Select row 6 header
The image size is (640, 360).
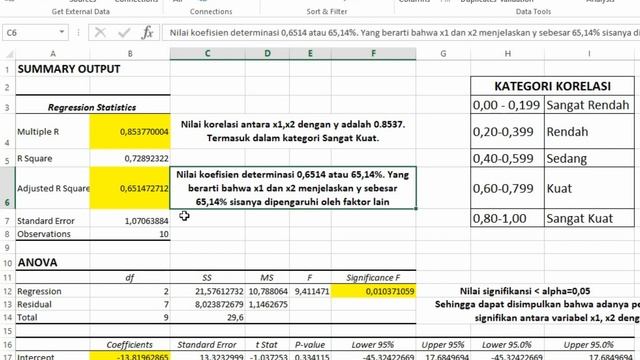click(7, 188)
